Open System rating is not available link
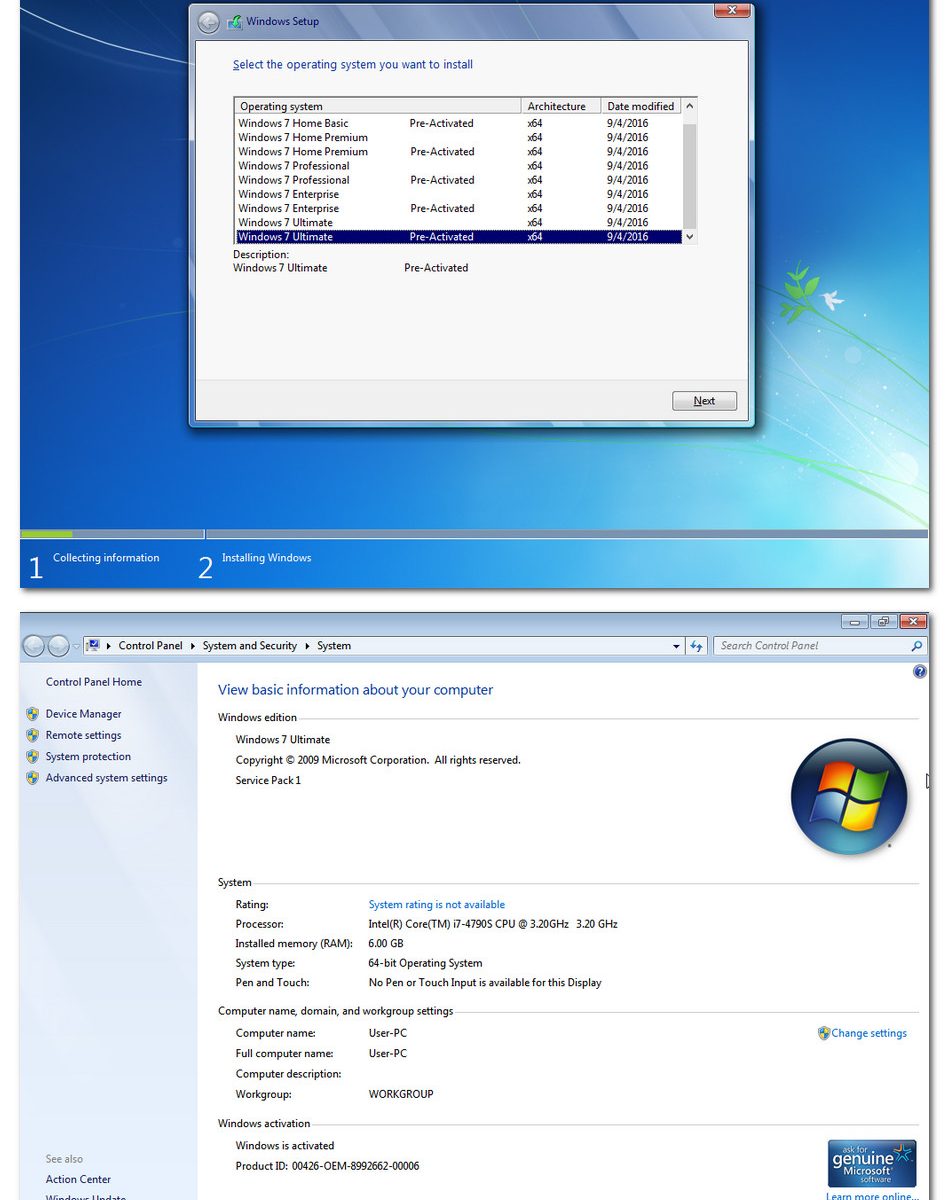950x1200 pixels. point(437,904)
